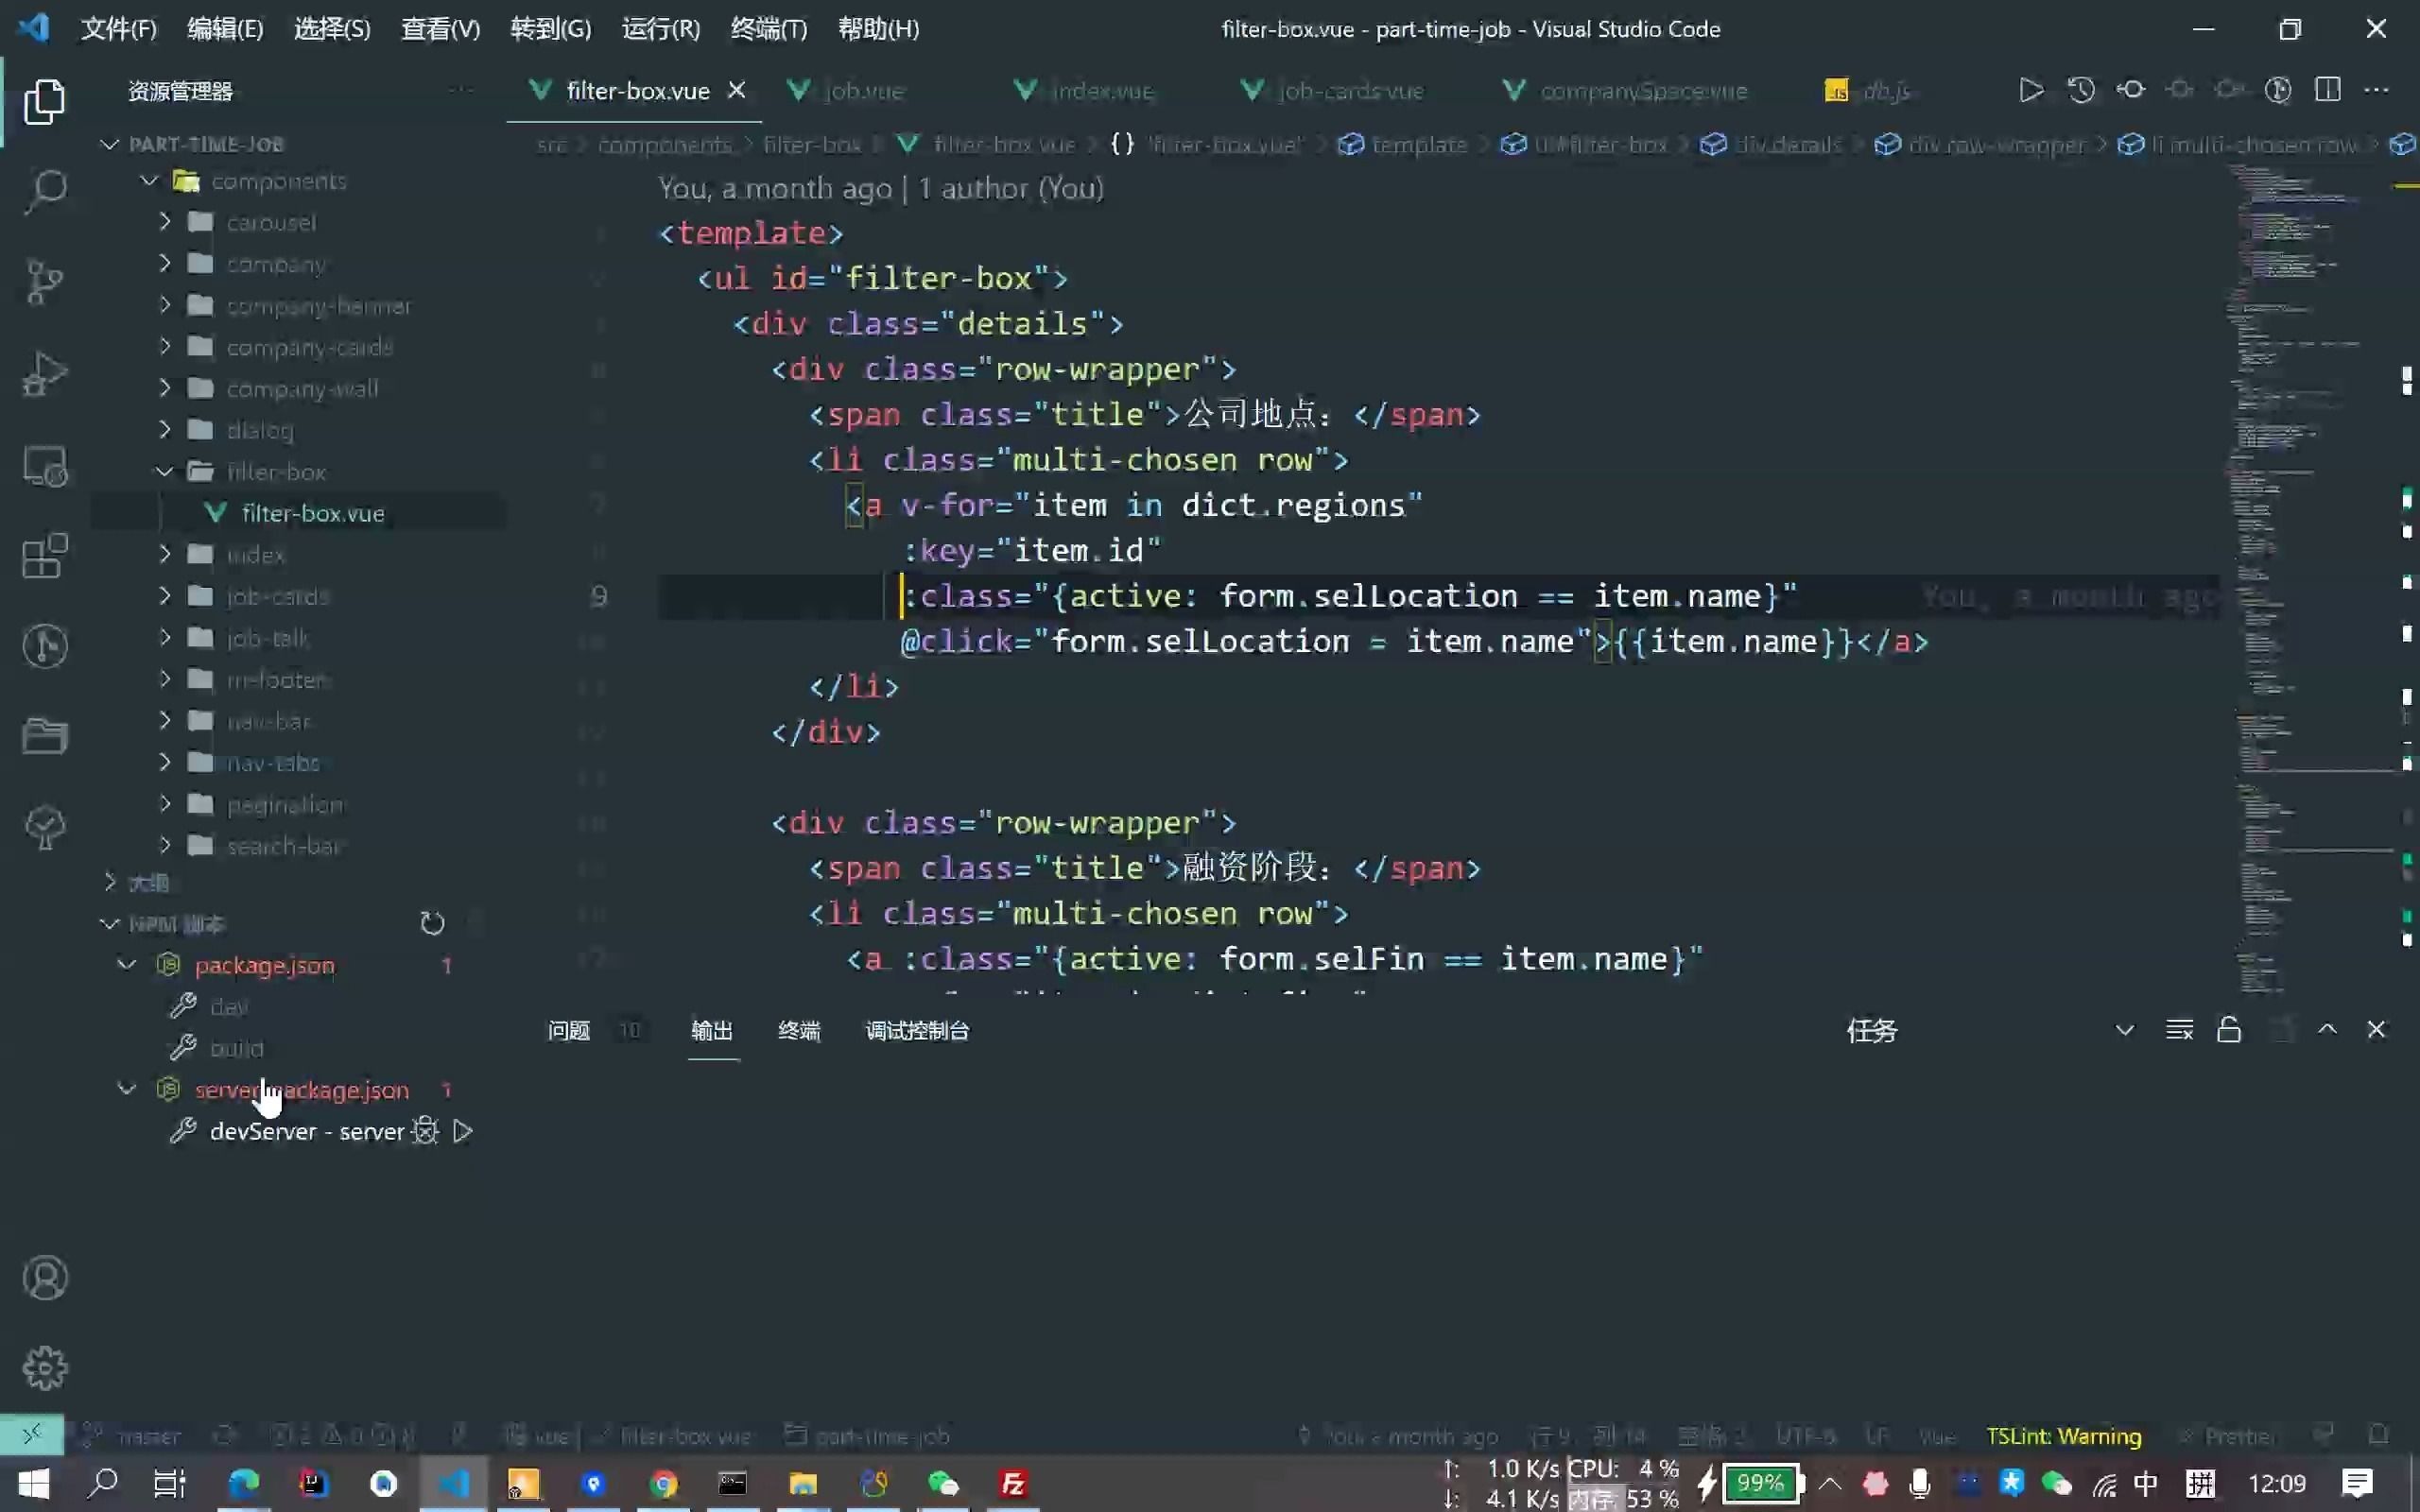This screenshot has width=2420, height=1512.
Task: Open the Source Control view
Action: click(x=44, y=281)
